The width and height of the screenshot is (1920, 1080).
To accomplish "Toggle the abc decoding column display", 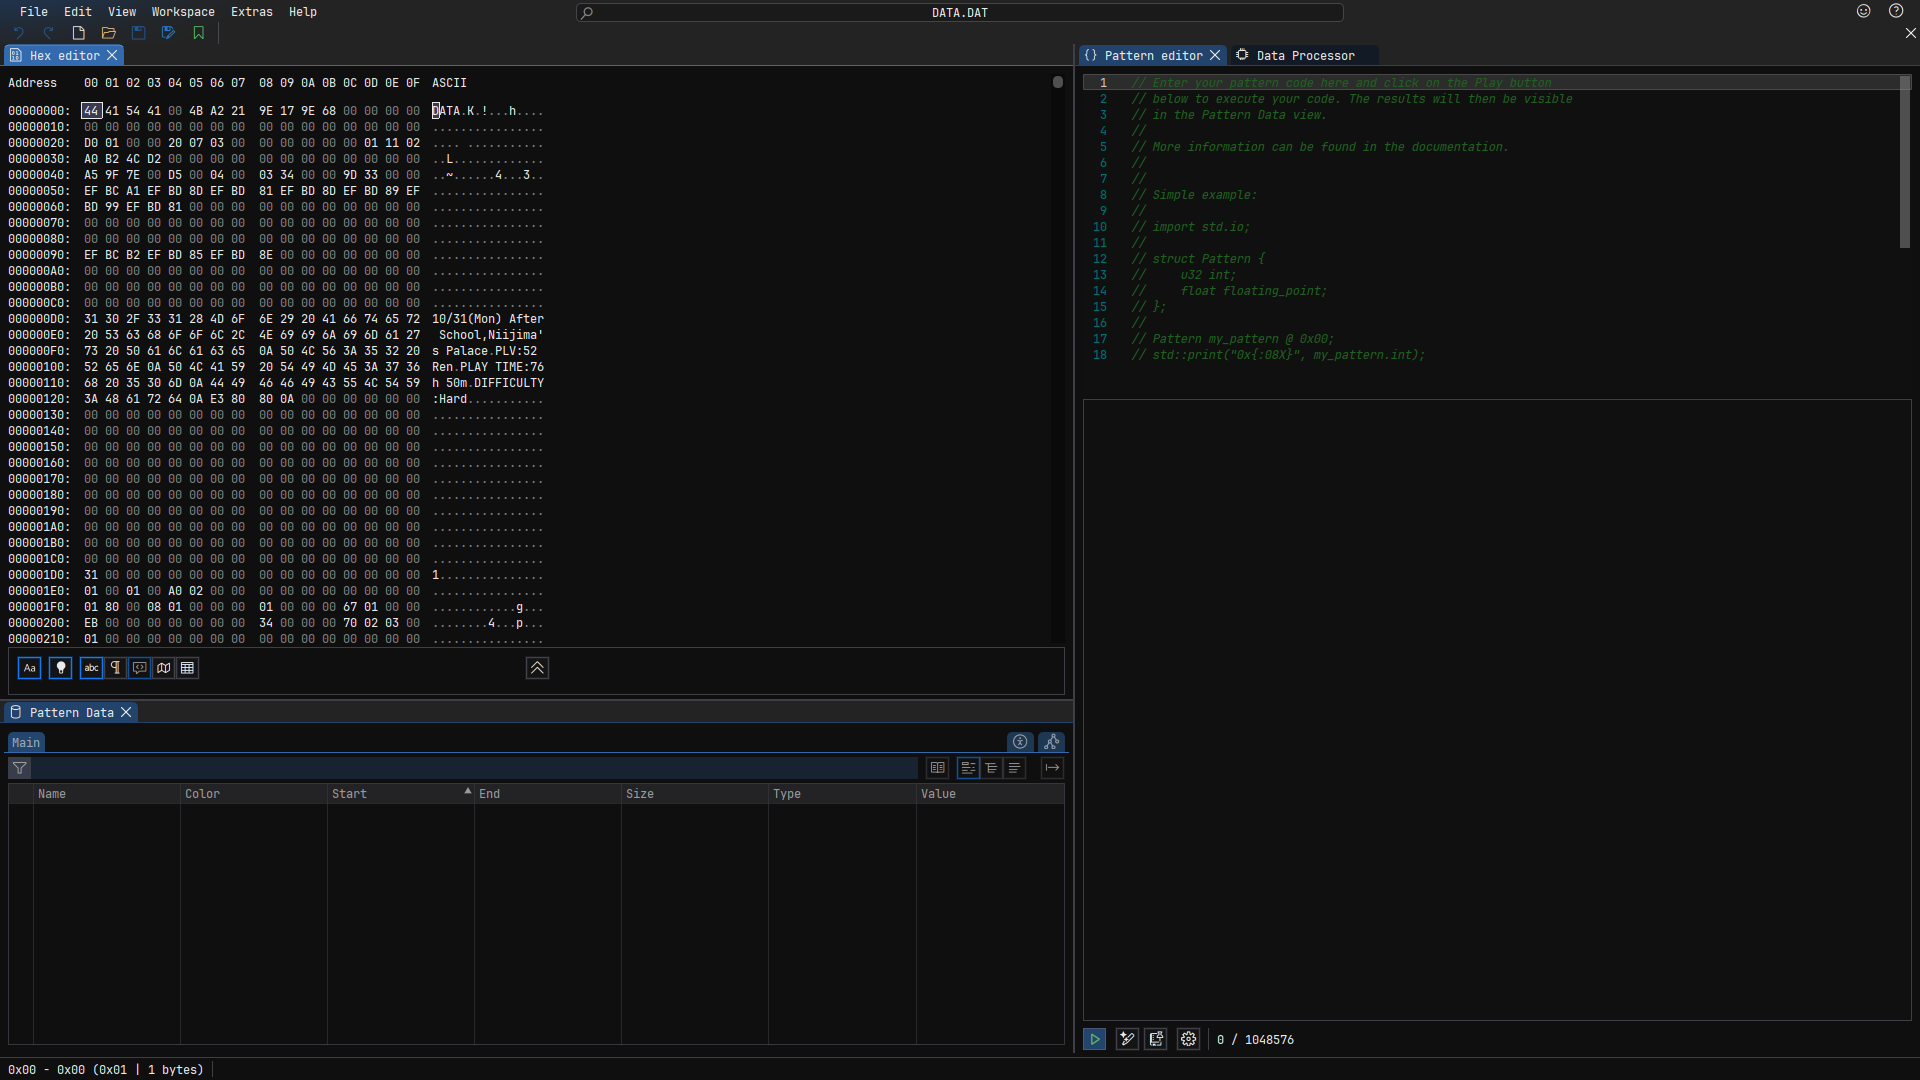I will (x=91, y=668).
